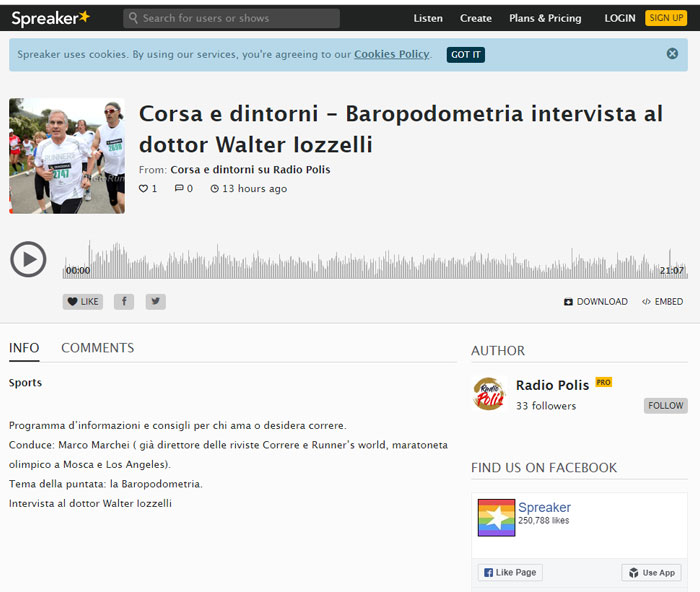The height and width of the screenshot is (592, 700).
Task: Click the PRO badge
Action: point(604,382)
